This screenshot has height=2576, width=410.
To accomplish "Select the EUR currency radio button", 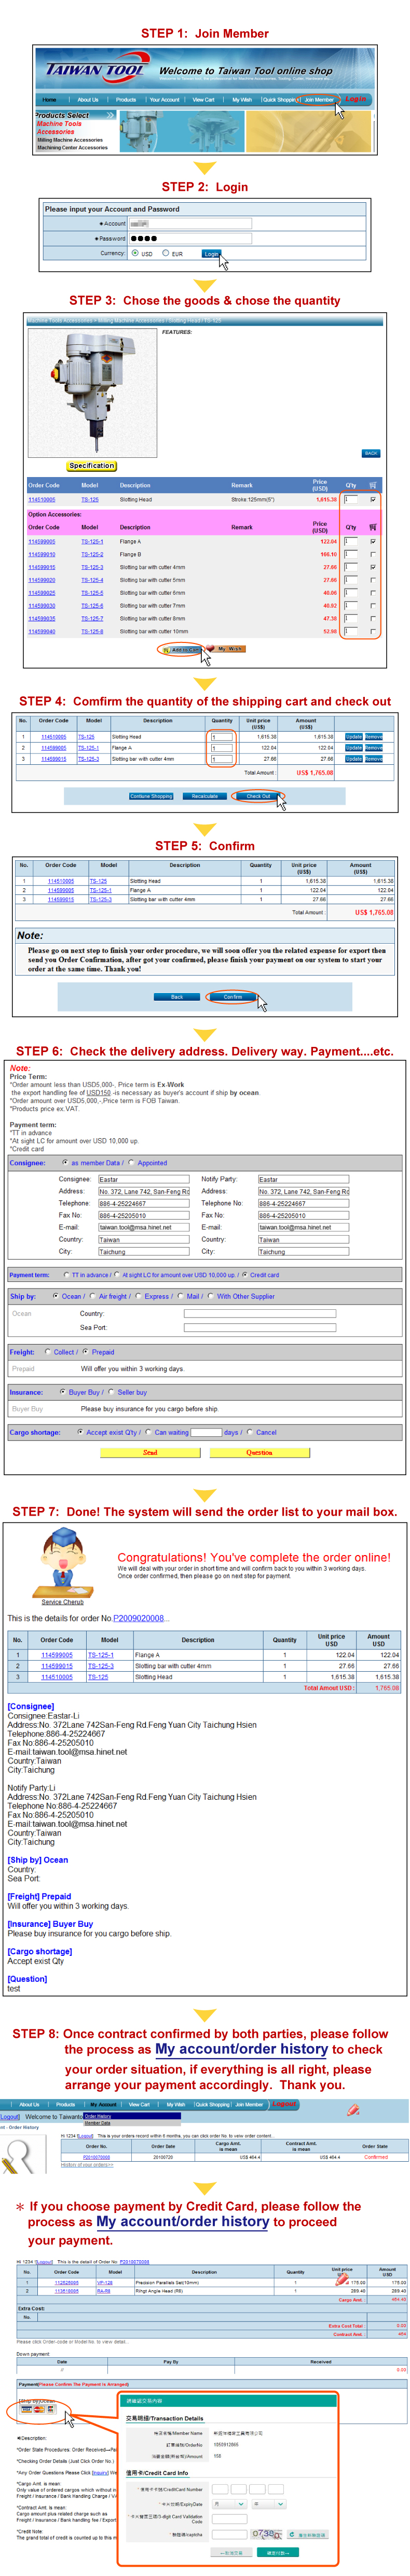I will 166,253.
